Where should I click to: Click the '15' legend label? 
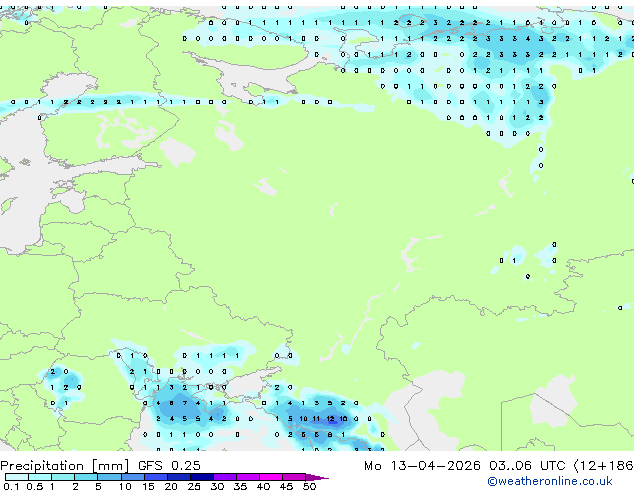point(148,486)
